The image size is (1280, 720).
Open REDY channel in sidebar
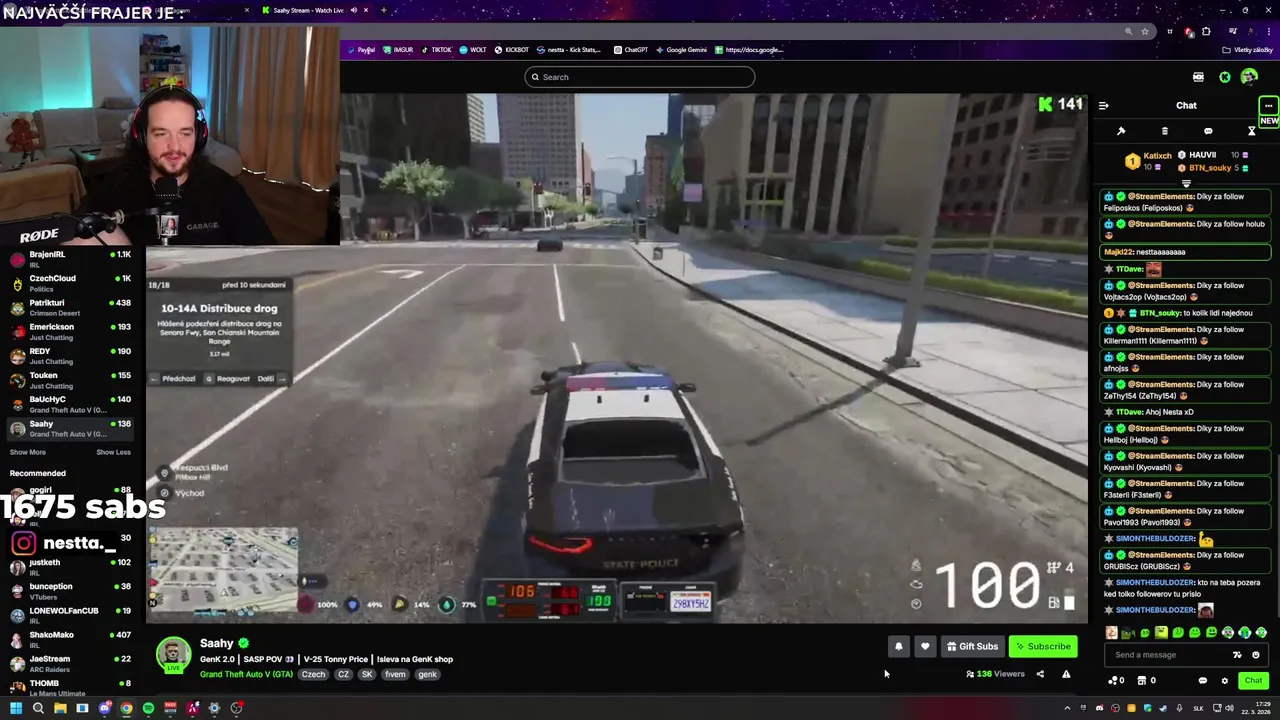pyautogui.click(x=68, y=356)
